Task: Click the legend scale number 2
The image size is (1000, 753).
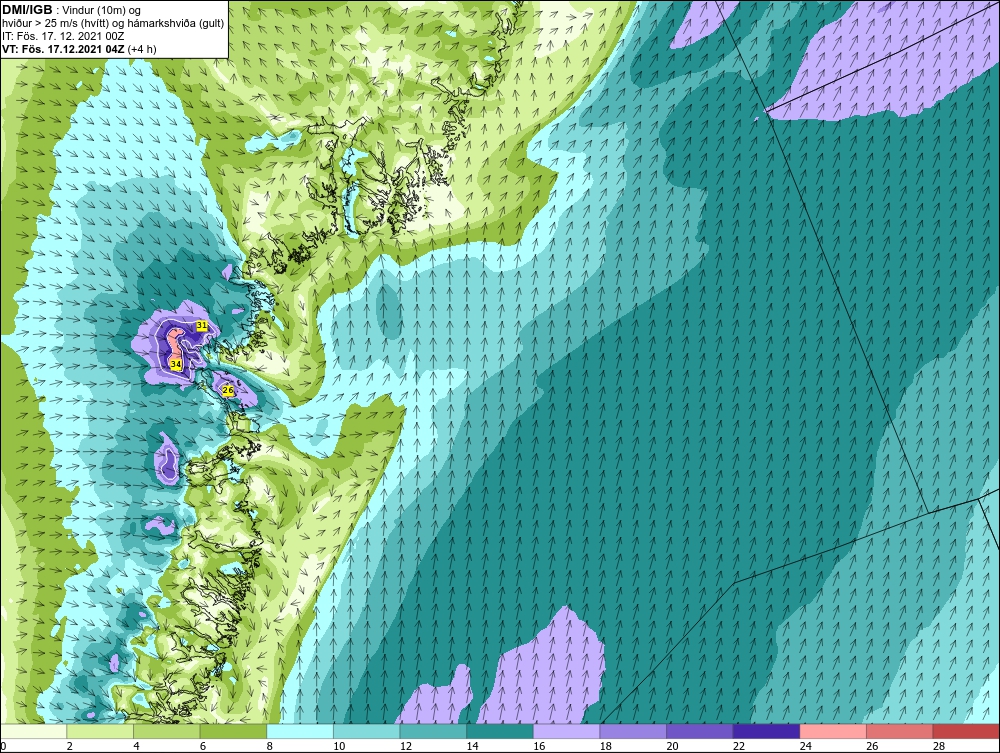Action: pyautogui.click(x=70, y=746)
